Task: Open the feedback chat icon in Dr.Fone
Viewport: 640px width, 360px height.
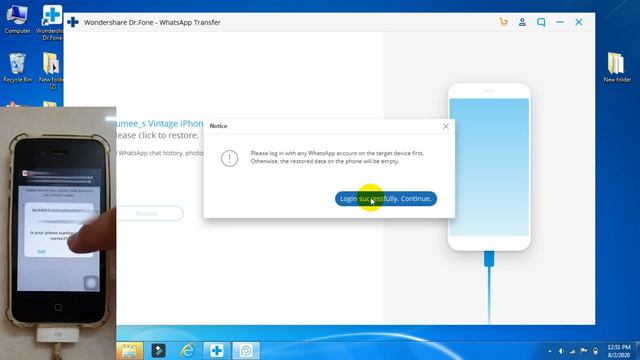Action: [x=541, y=22]
